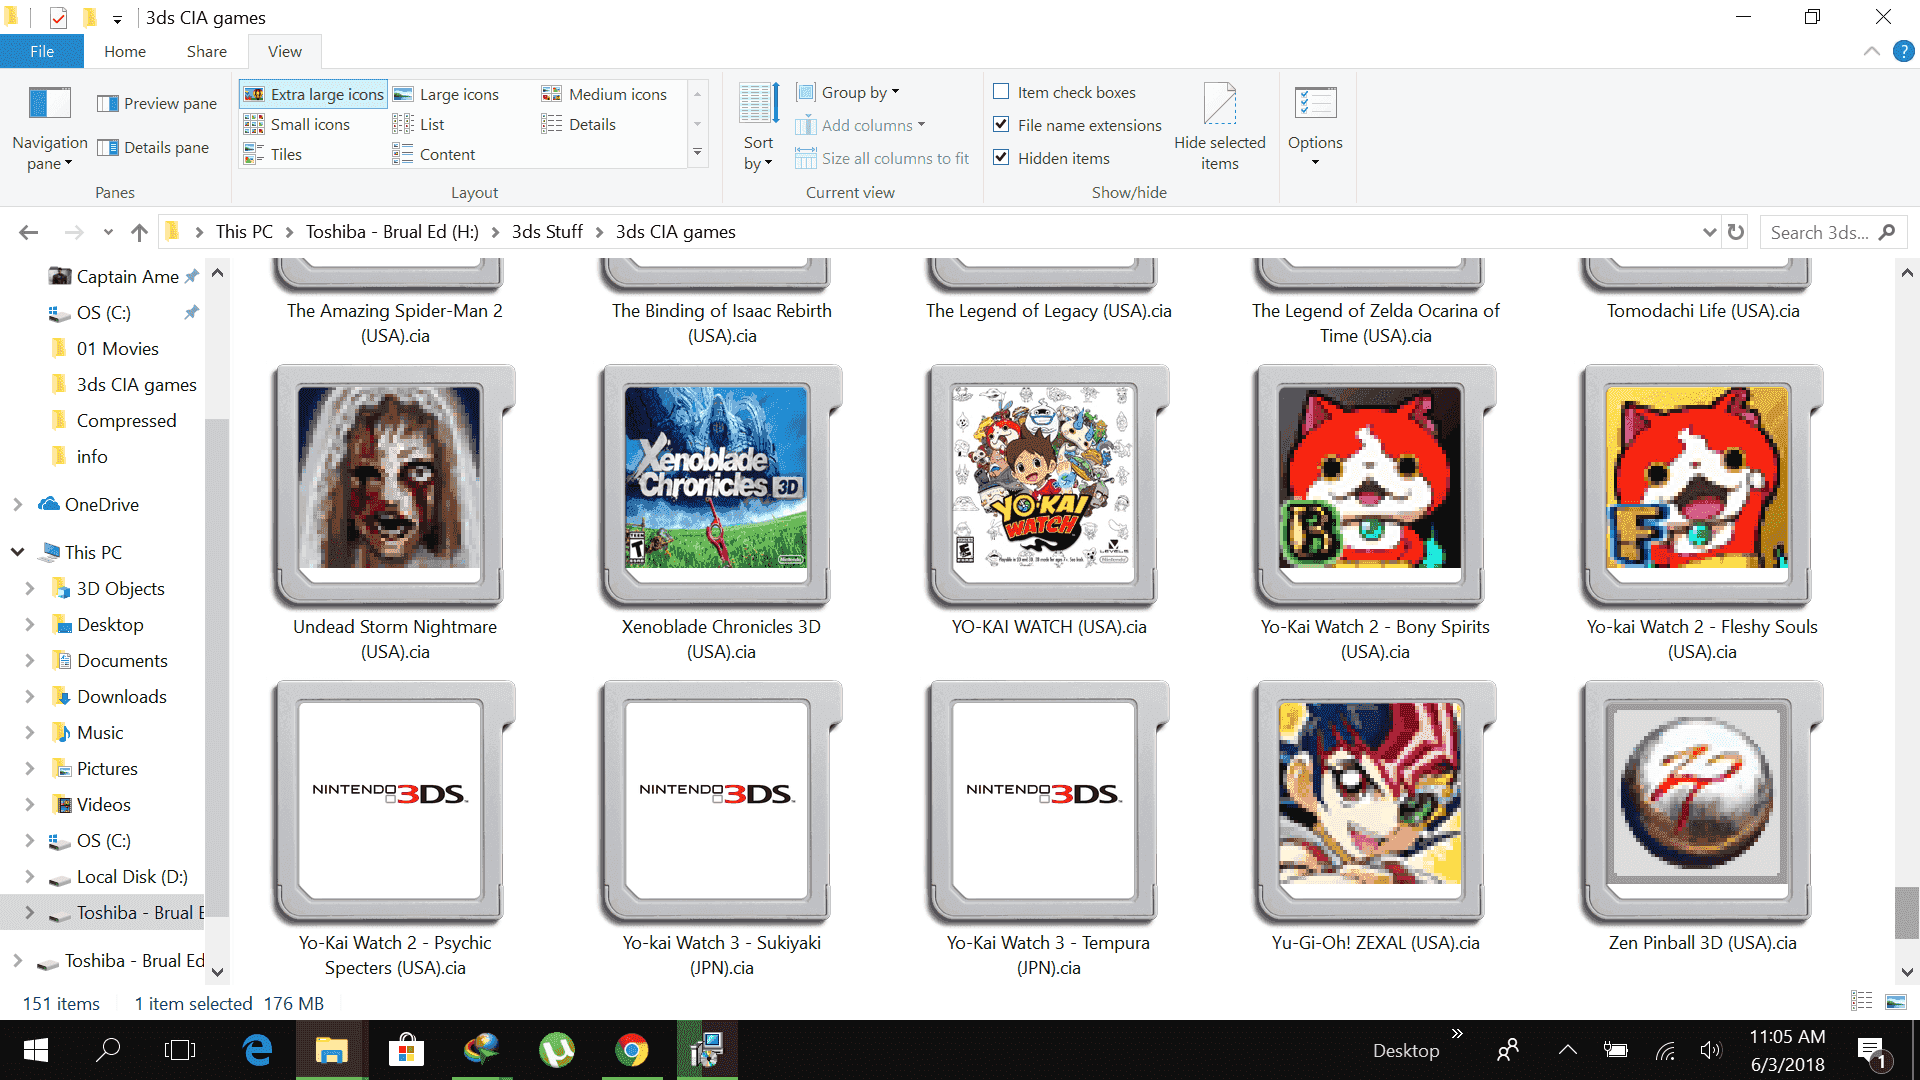
Task: Click This PC in address breadcrumb
Action: point(244,232)
